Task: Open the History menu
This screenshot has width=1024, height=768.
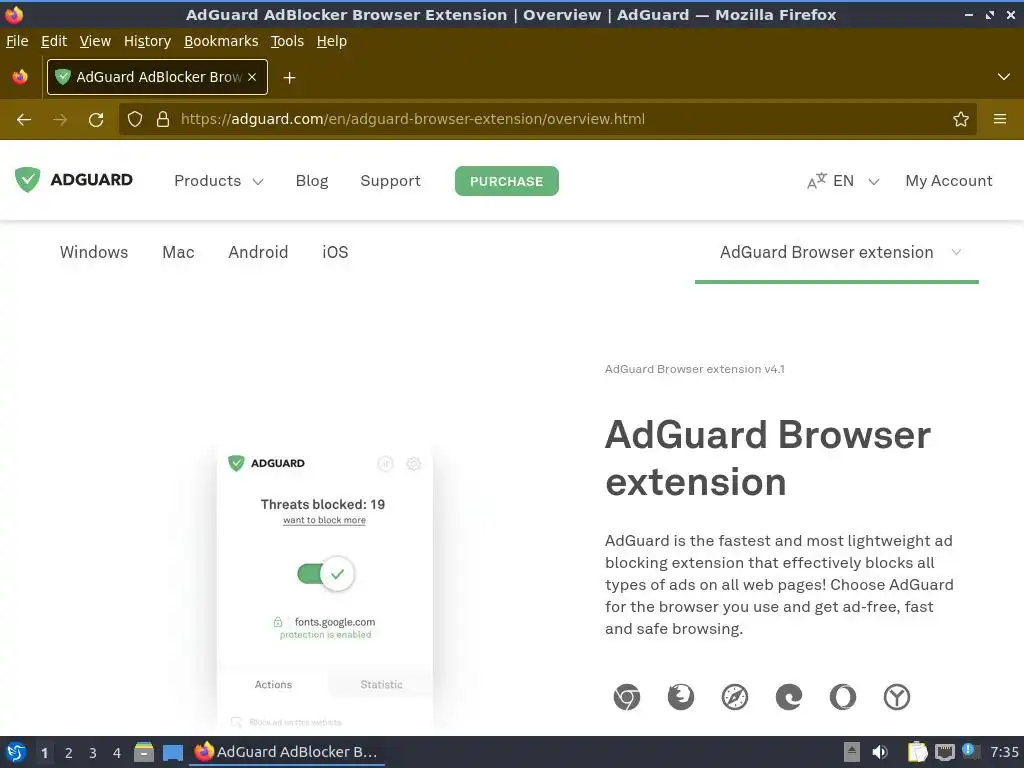Action: (148, 41)
